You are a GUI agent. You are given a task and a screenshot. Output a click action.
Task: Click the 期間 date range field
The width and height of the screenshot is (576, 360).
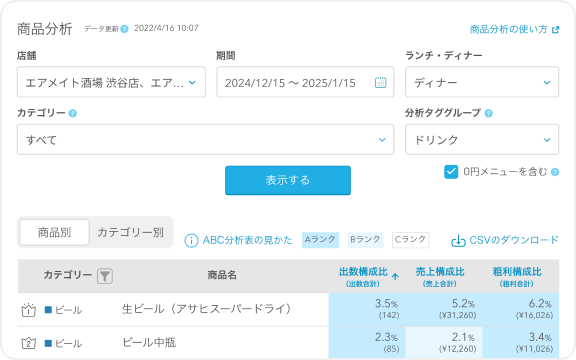tap(305, 82)
